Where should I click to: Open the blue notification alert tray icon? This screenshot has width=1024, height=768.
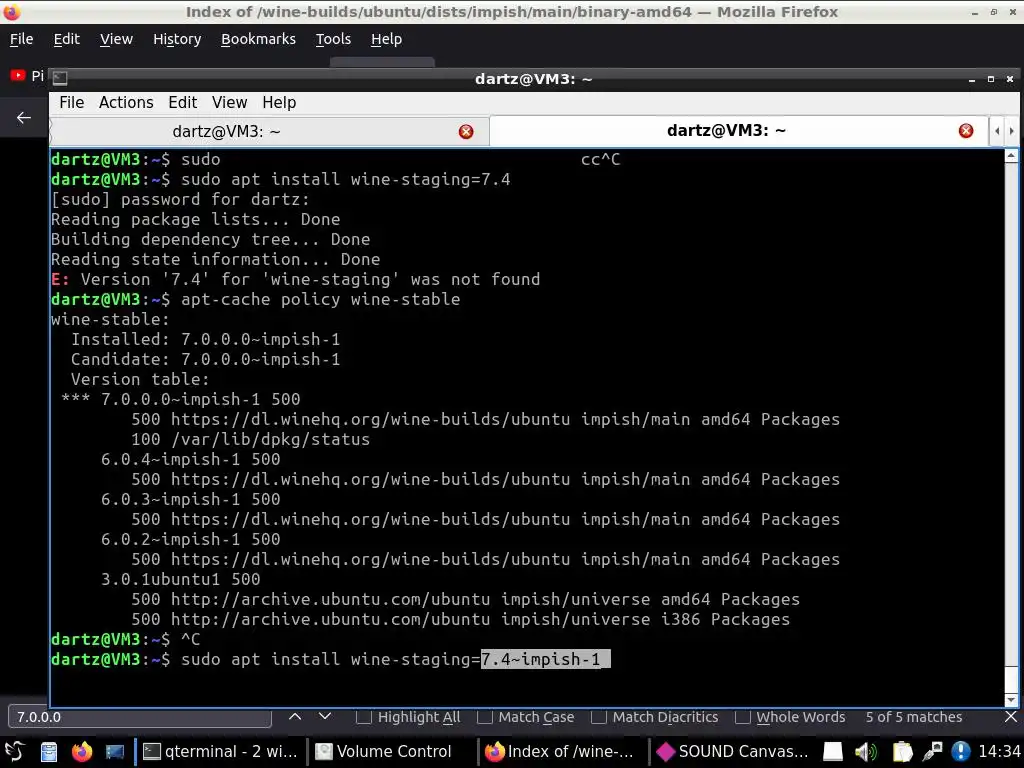point(960,752)
